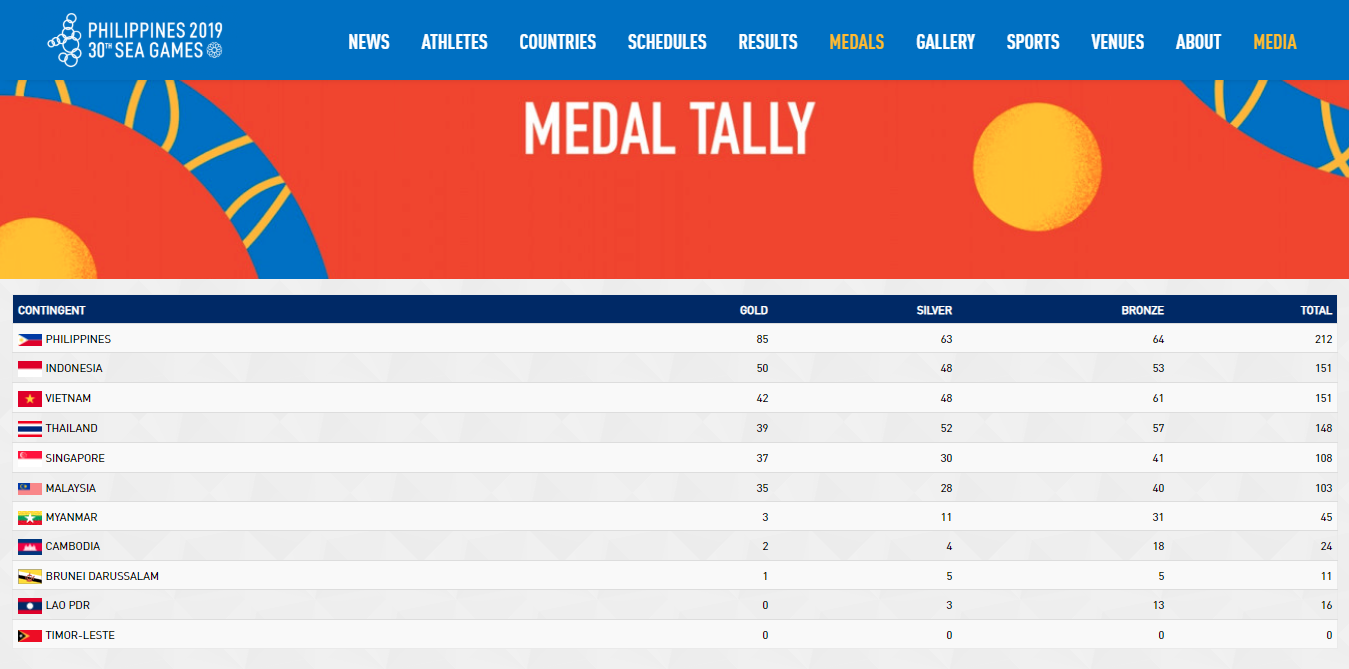
Task: Click the Thailand flag icon
Action: [30, 428]
